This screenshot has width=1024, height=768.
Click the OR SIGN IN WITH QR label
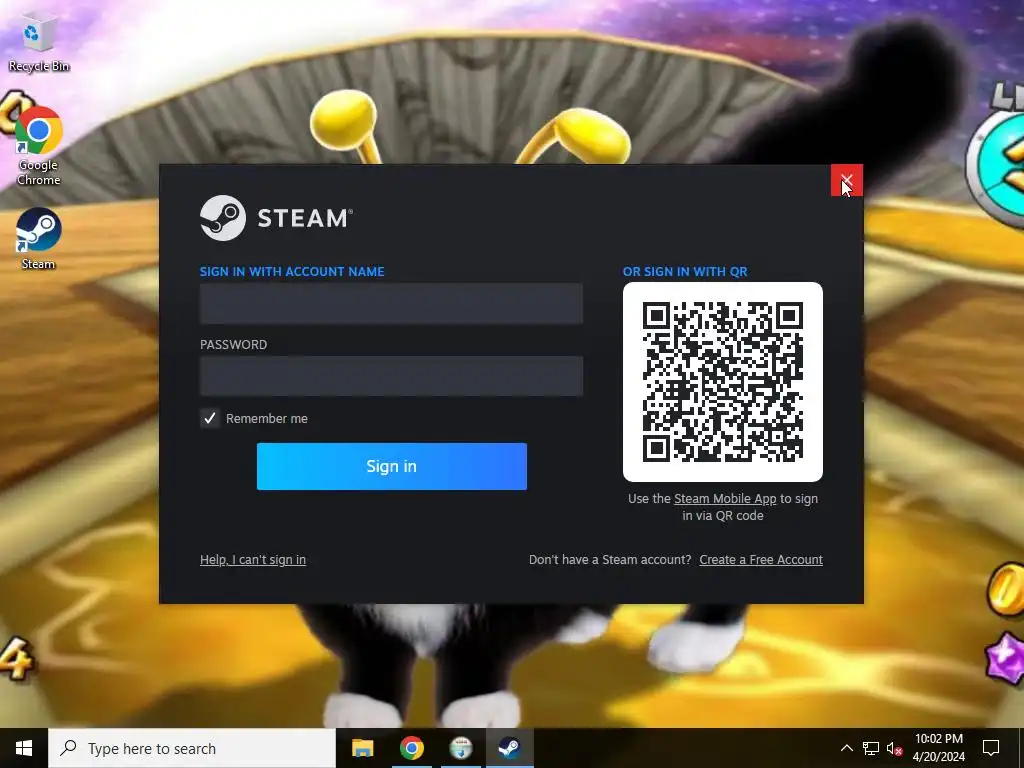pyautogui.click(x=685, y=272)
